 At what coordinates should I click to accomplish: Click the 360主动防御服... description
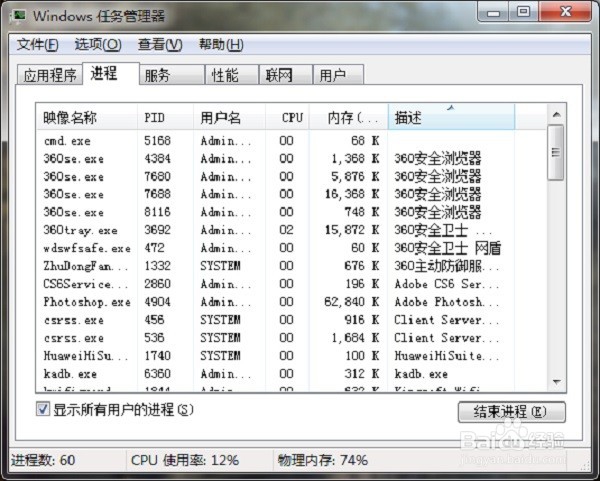point(447,266)
